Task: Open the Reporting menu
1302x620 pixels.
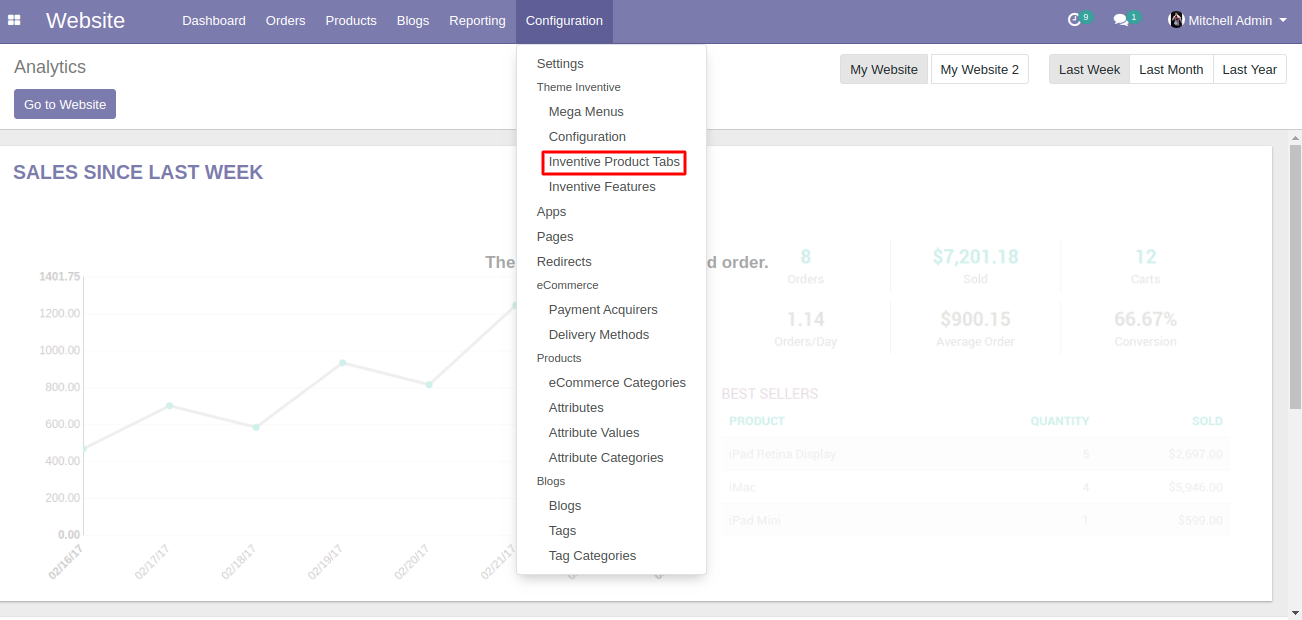Action: pos(477,21)
